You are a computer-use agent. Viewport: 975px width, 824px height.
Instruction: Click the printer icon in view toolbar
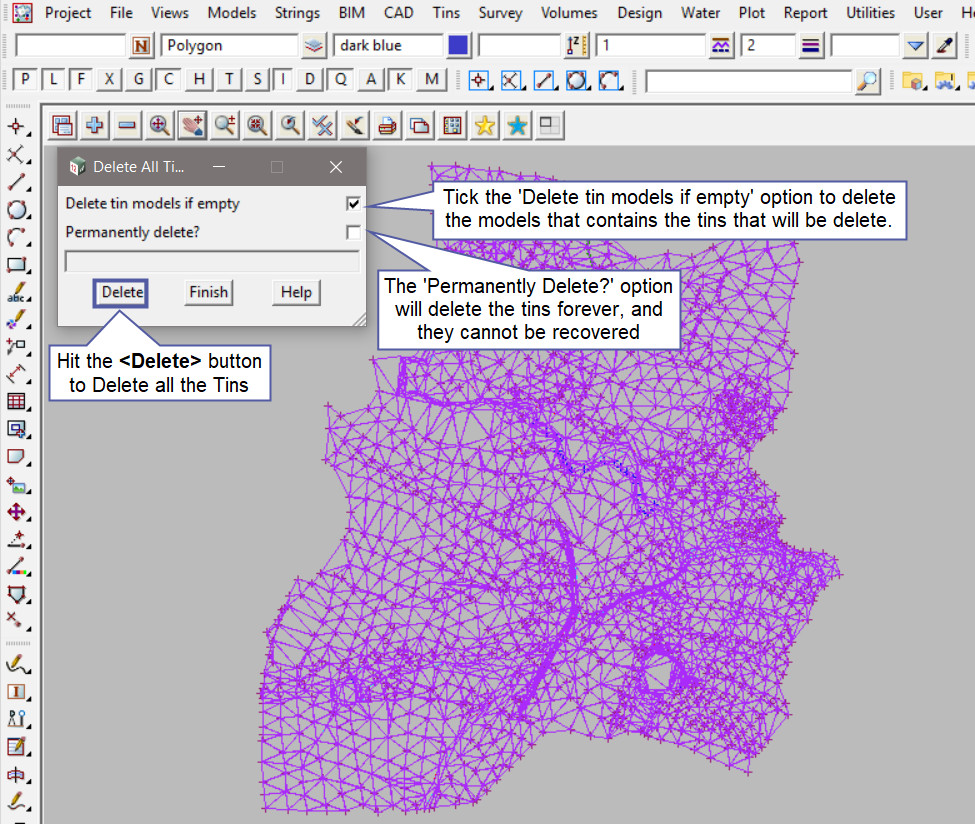click(x=388, y=125)
